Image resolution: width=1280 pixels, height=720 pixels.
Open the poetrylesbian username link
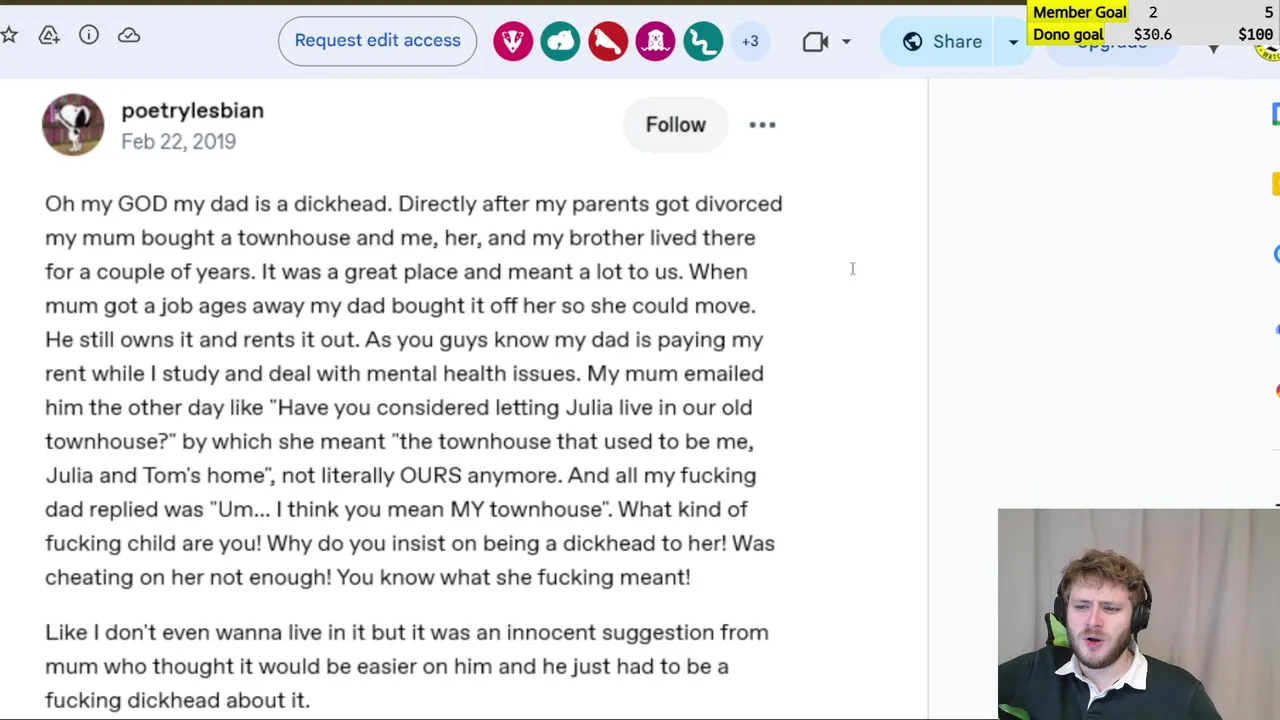coord(192,111)
